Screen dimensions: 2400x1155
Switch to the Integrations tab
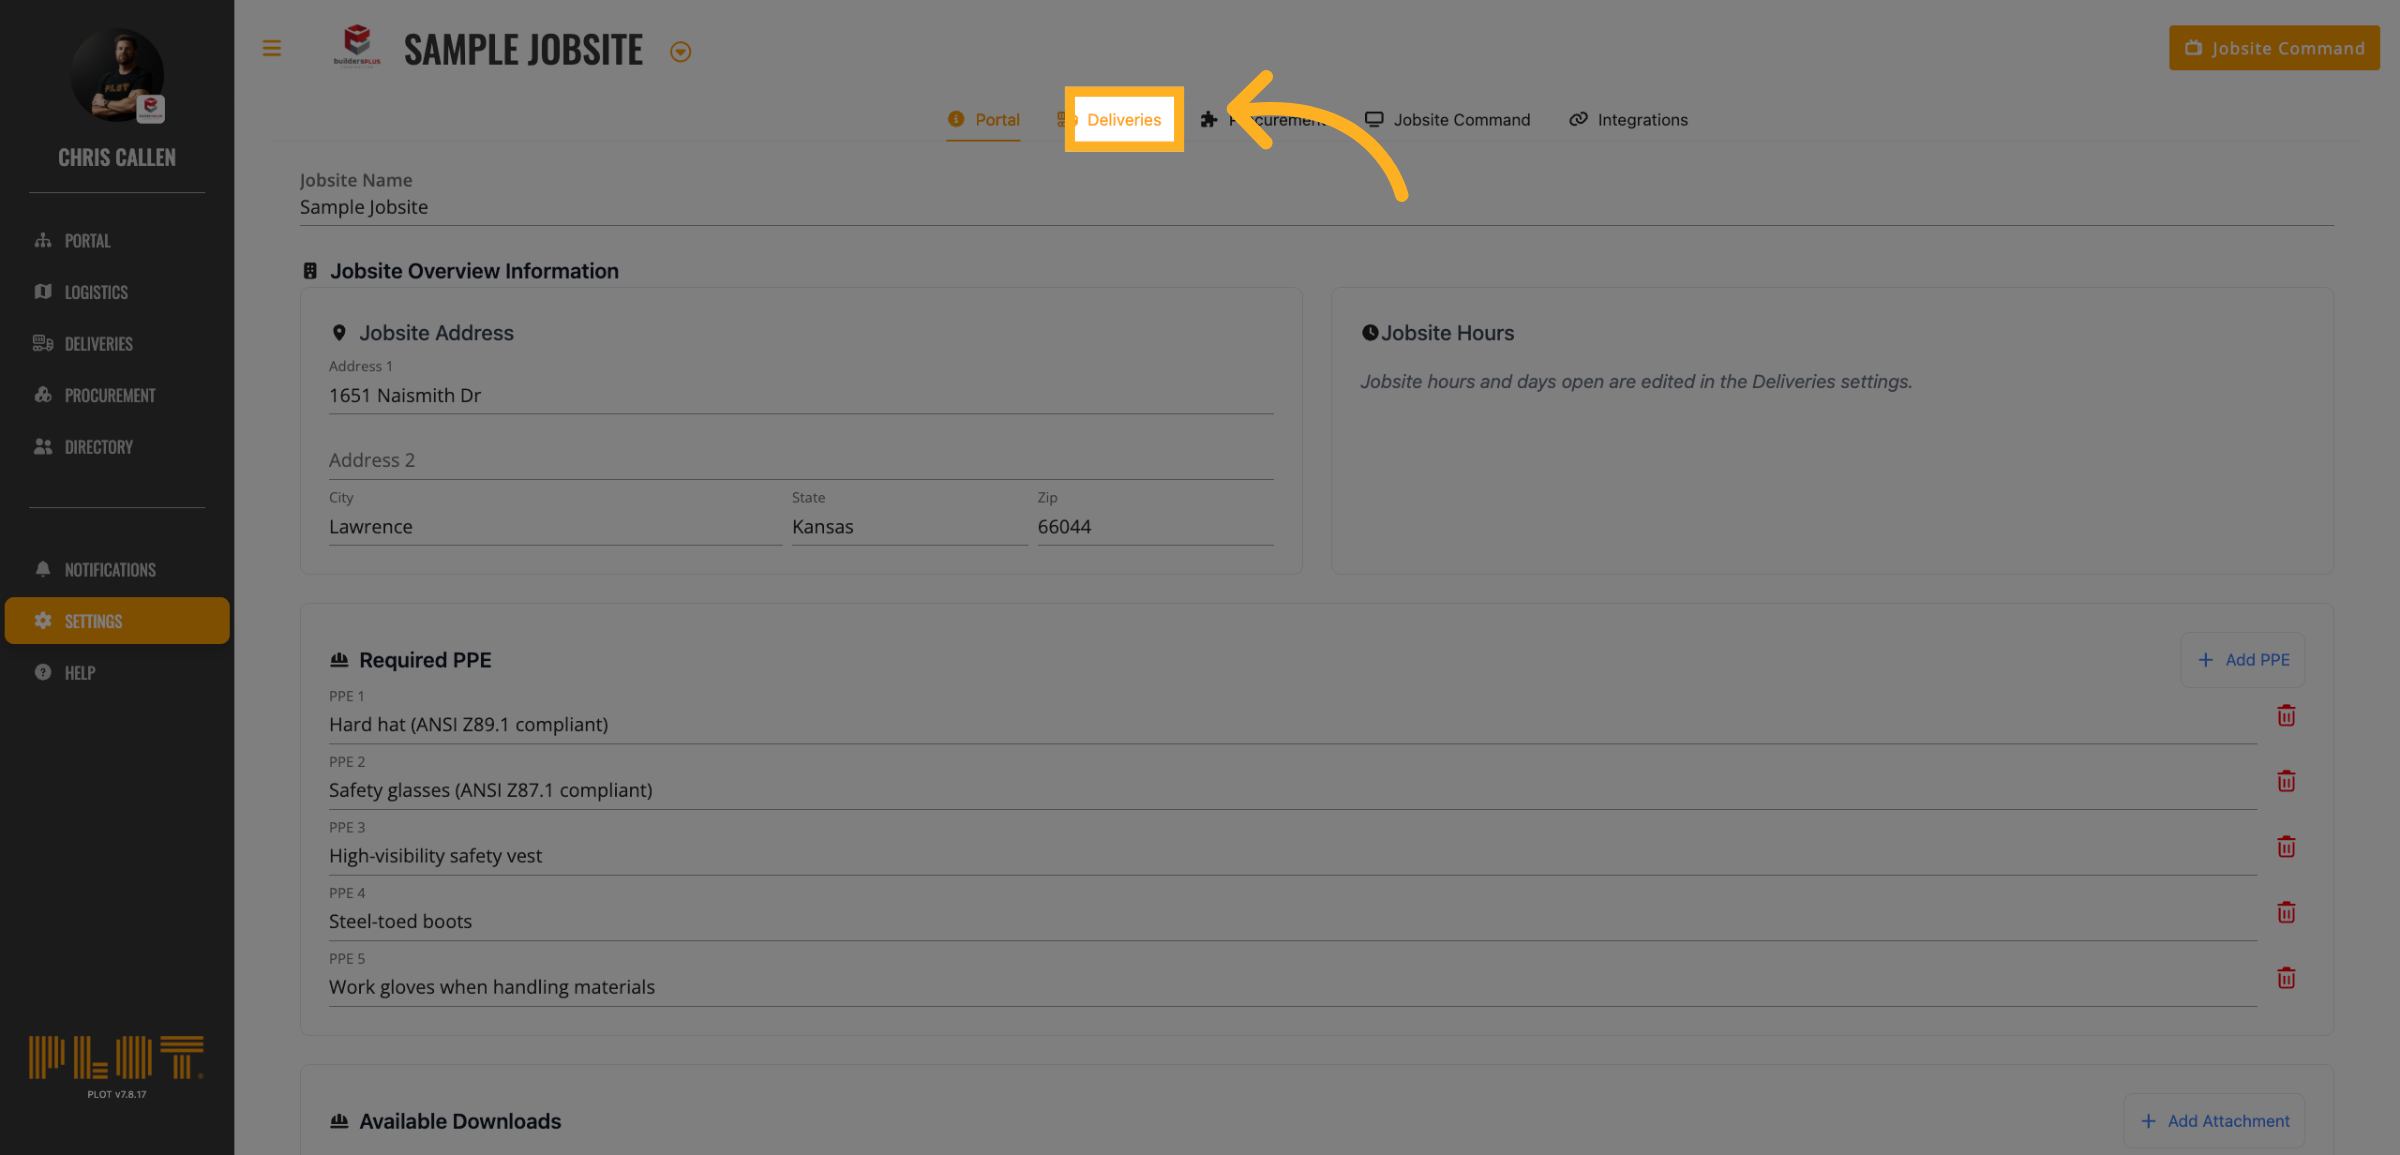[1641, 120]
